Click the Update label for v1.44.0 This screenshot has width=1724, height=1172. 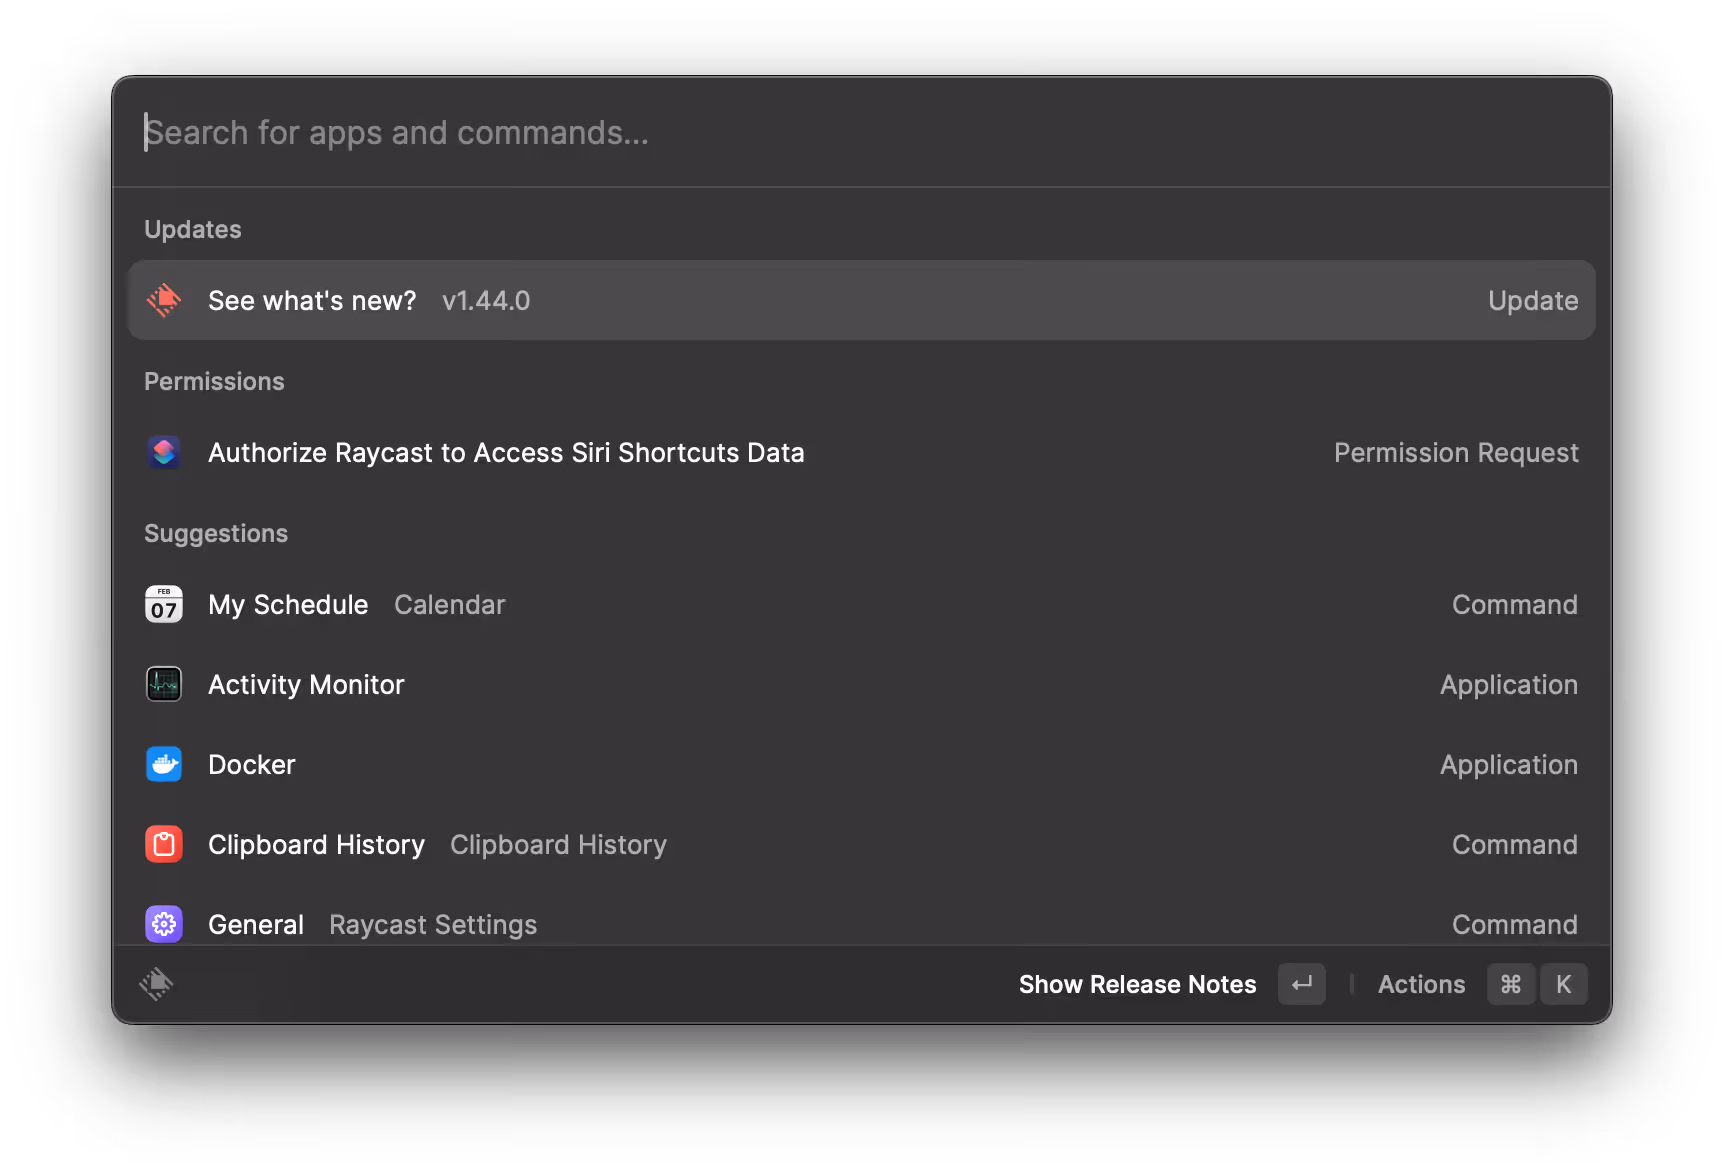[1532, 300]
